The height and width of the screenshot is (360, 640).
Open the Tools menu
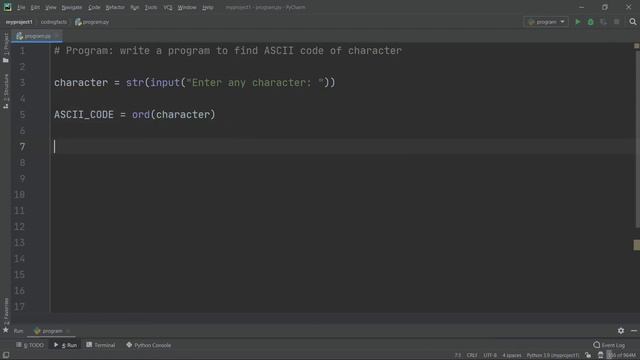[151, 7]
